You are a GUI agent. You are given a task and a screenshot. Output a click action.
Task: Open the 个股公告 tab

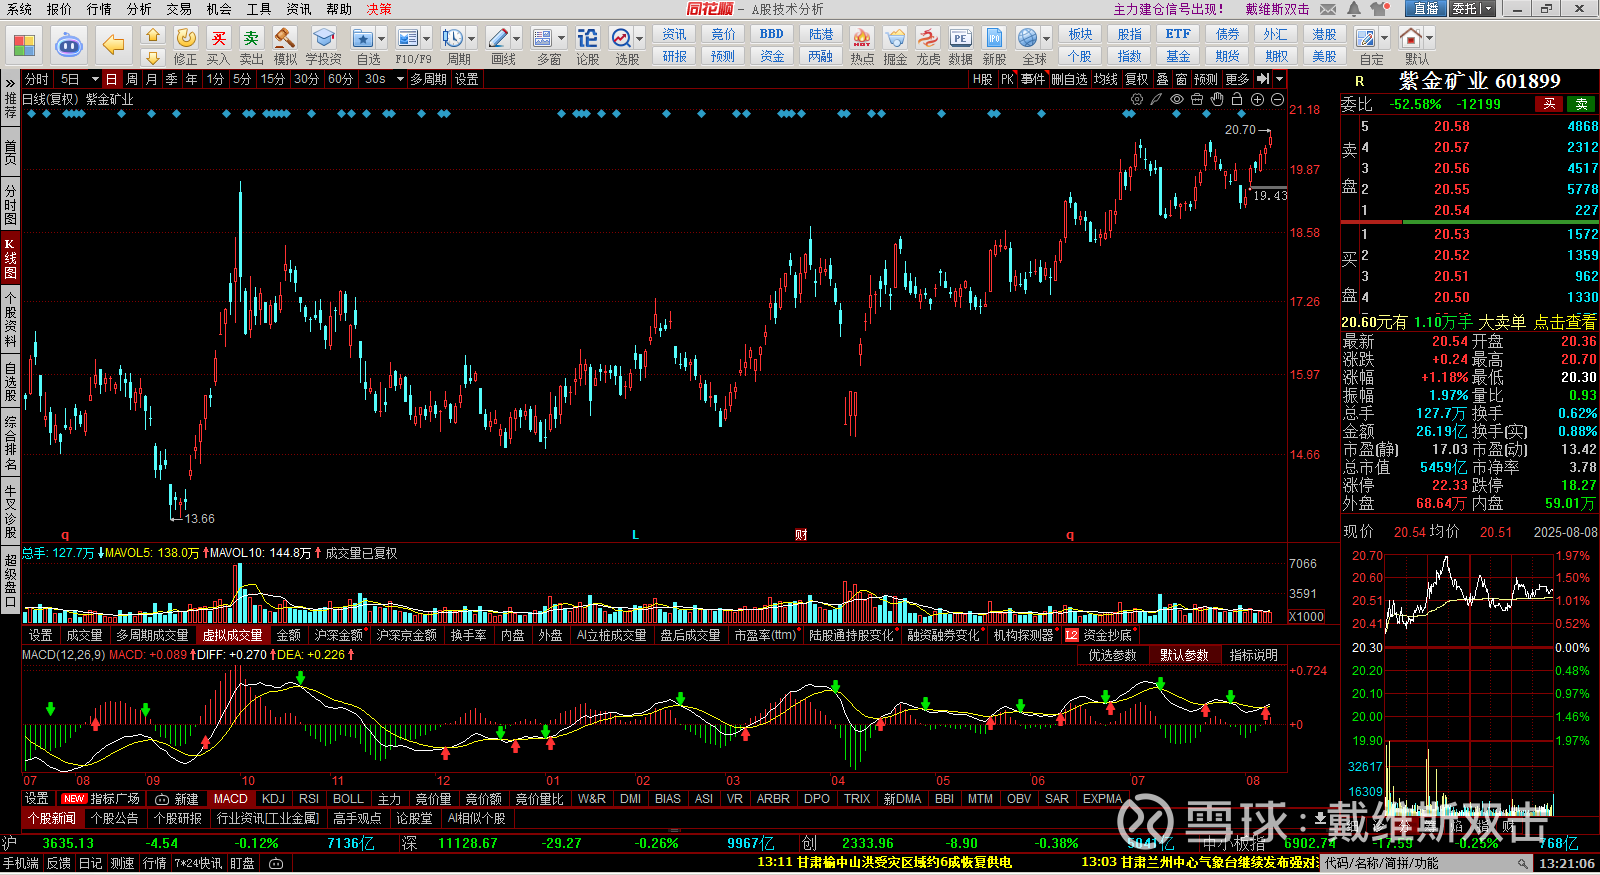point(115,818)
